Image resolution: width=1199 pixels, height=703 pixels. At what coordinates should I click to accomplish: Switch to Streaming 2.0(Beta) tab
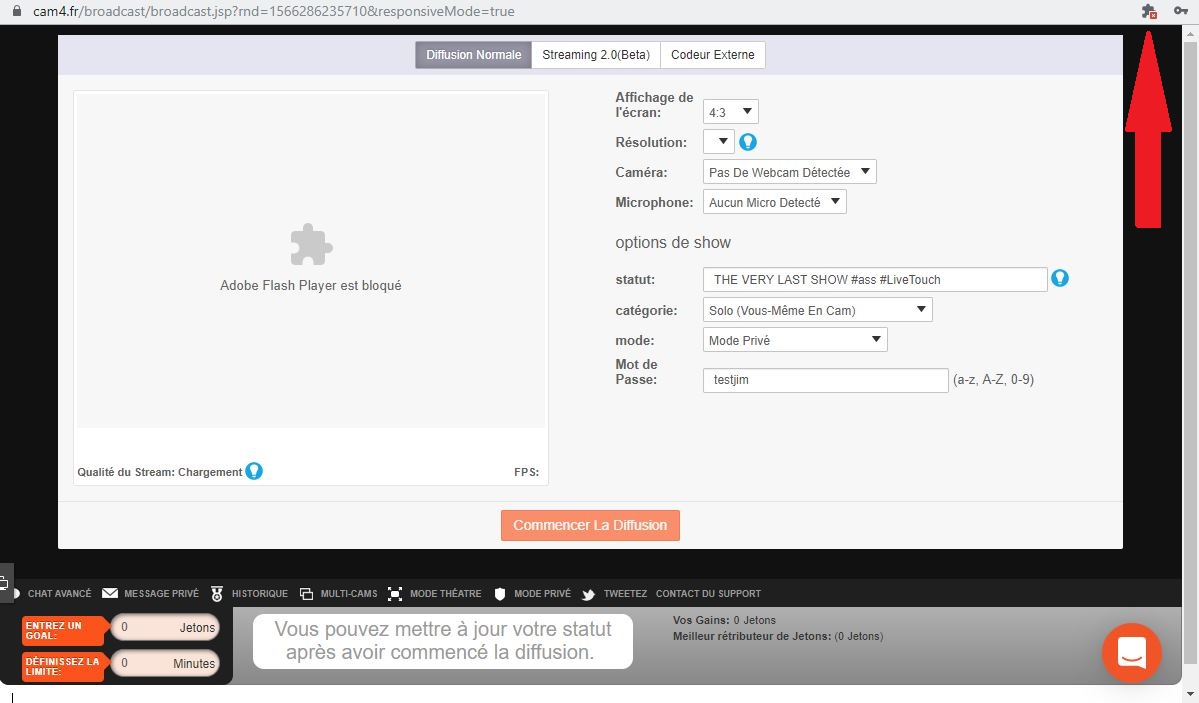(595, 55)
